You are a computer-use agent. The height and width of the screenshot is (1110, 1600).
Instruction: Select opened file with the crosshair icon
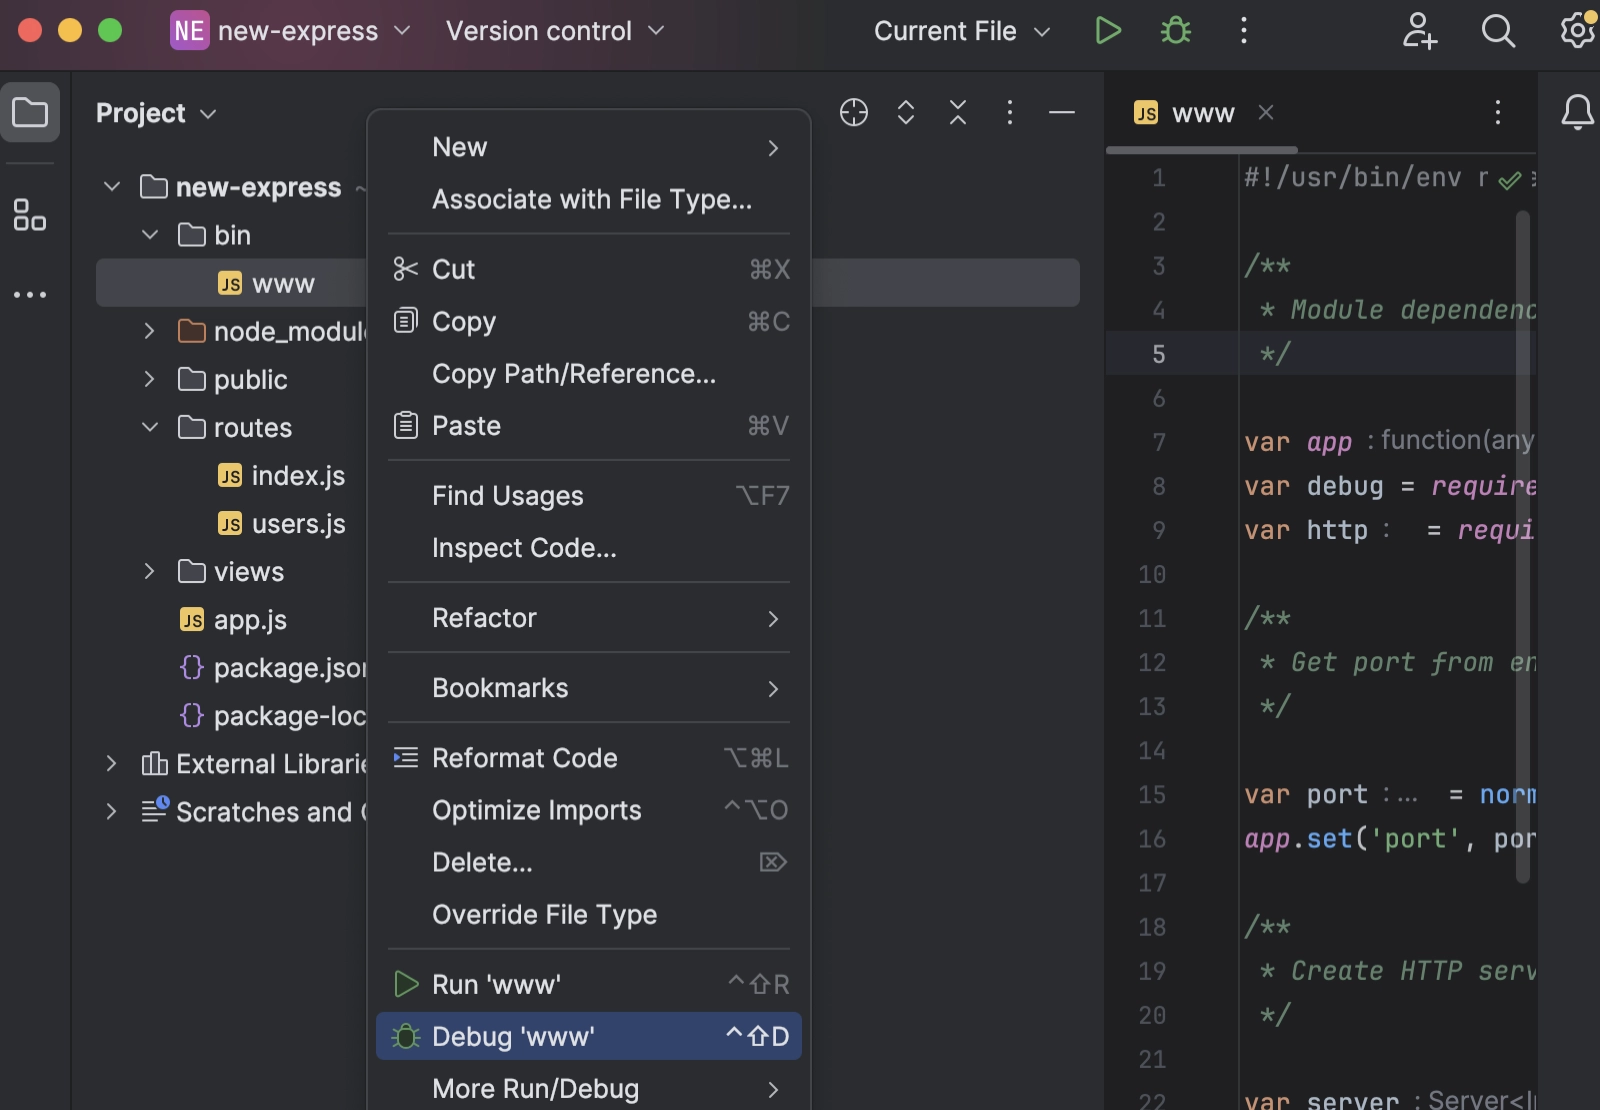point(854,113)
